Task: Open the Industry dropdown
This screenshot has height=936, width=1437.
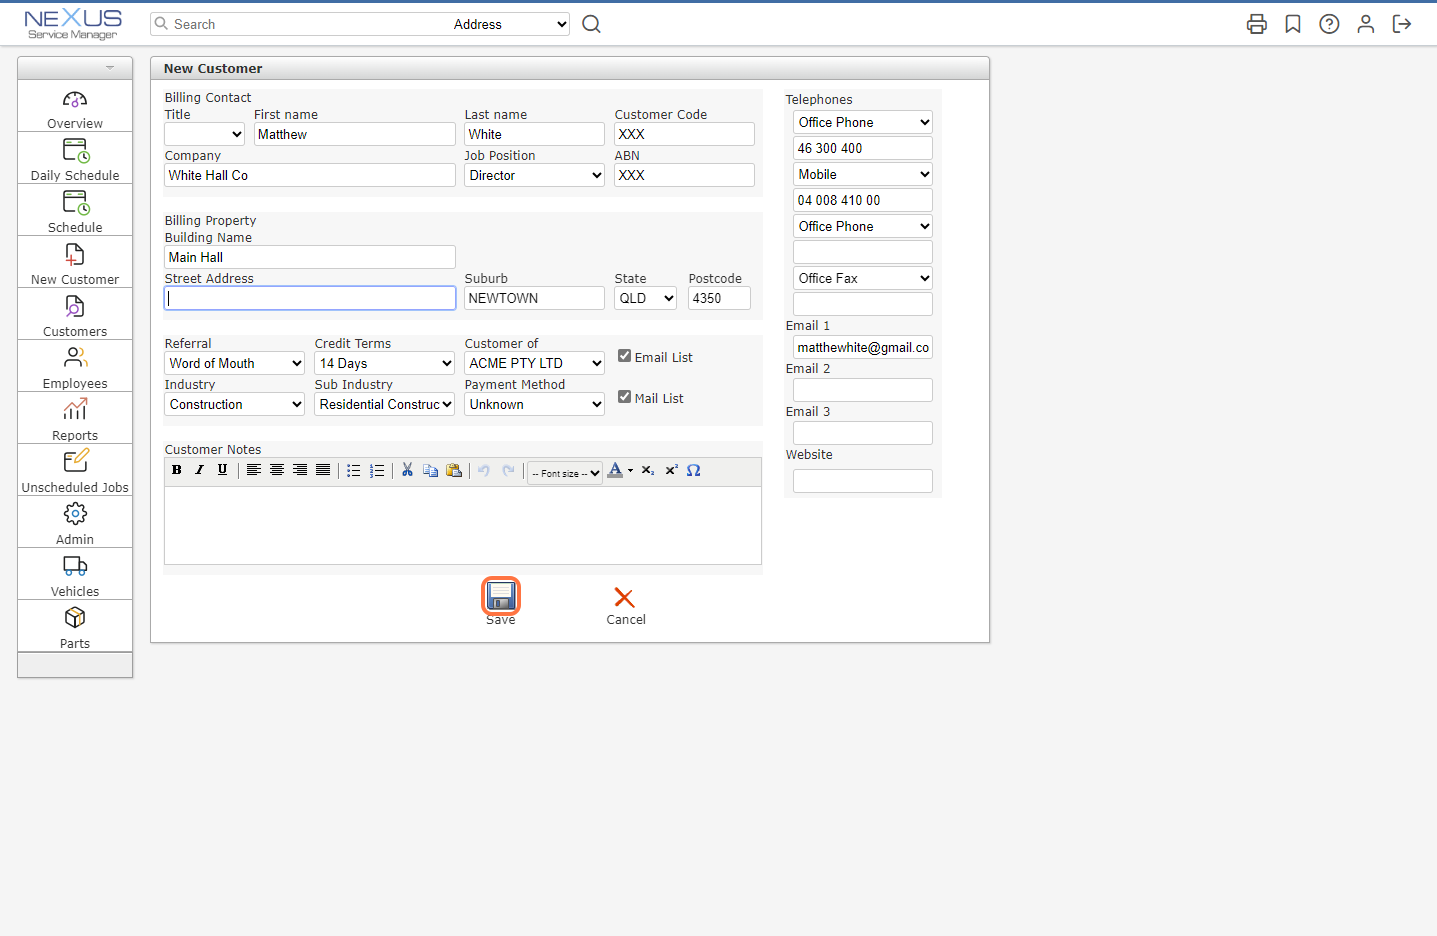Action: coord(234,404)
